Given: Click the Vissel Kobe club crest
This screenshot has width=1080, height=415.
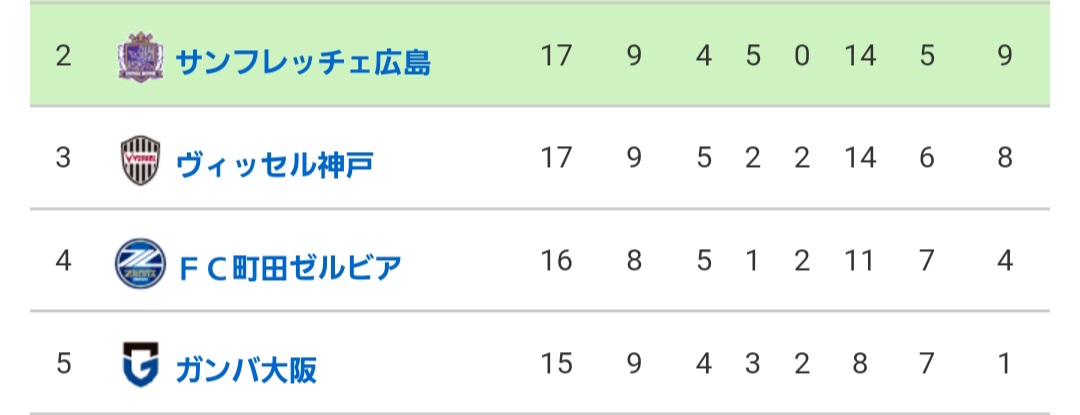Looking at the screenshot, I should tap(137, 160).
